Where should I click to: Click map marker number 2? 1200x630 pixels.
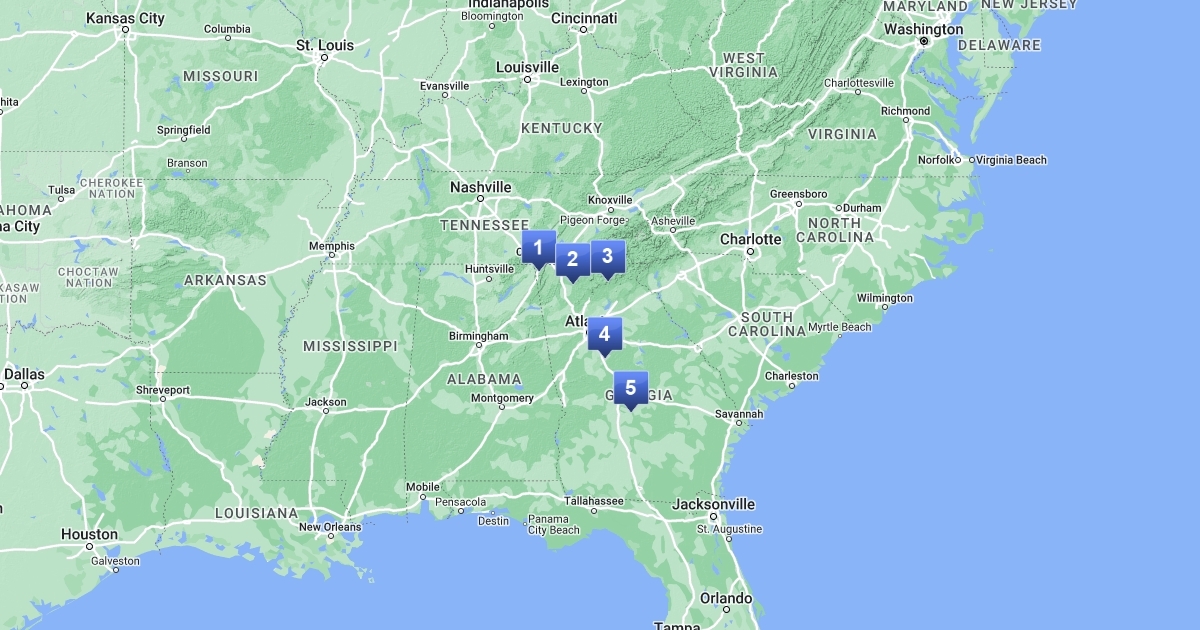click(572, 262)
